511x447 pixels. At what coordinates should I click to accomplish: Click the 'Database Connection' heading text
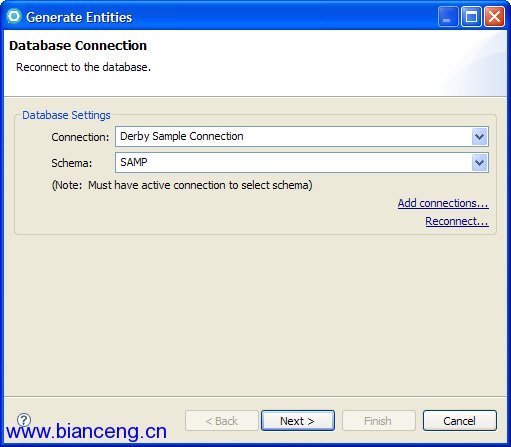[78, 46]
